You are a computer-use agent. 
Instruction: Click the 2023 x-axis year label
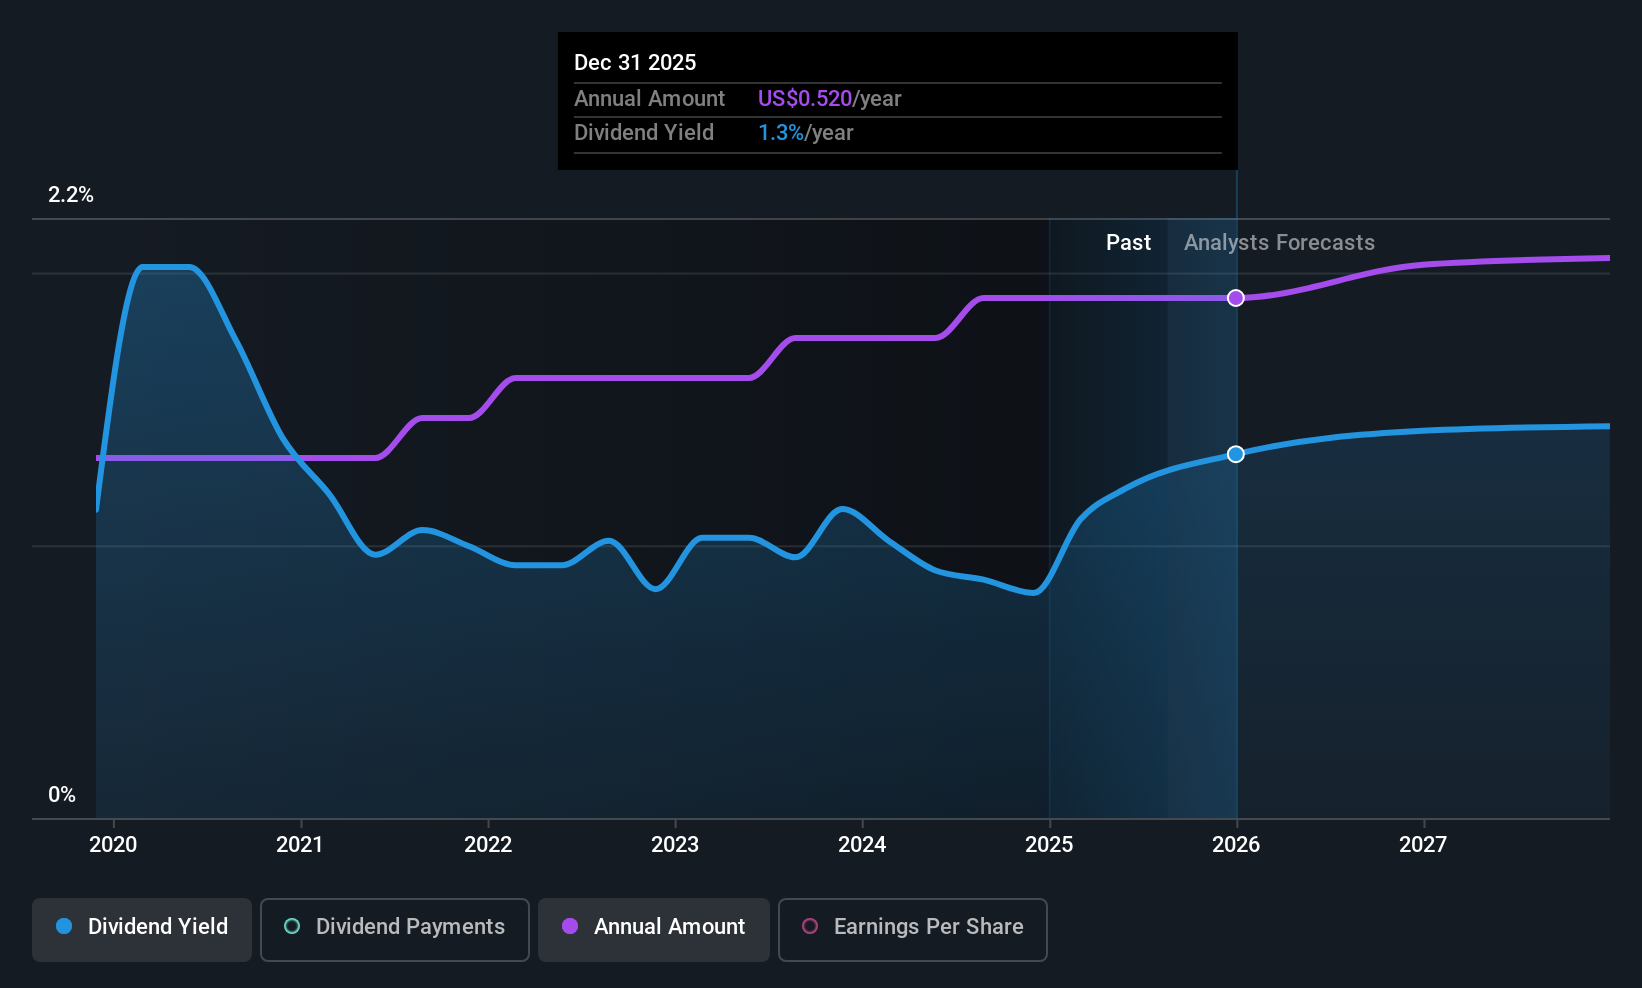pyautogui.click(x=675, y=845)
